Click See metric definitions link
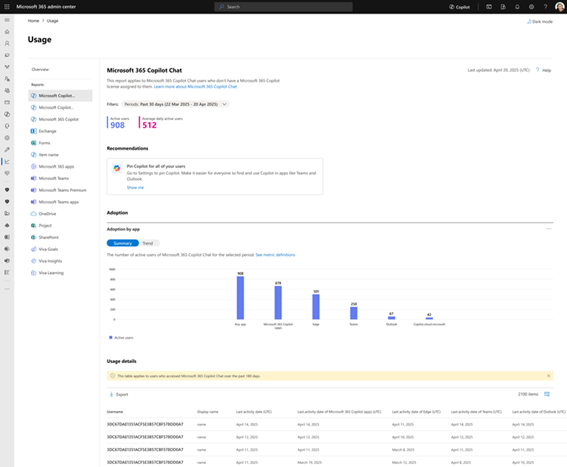This screenshot has height=467, width=567. click(275, 255)
